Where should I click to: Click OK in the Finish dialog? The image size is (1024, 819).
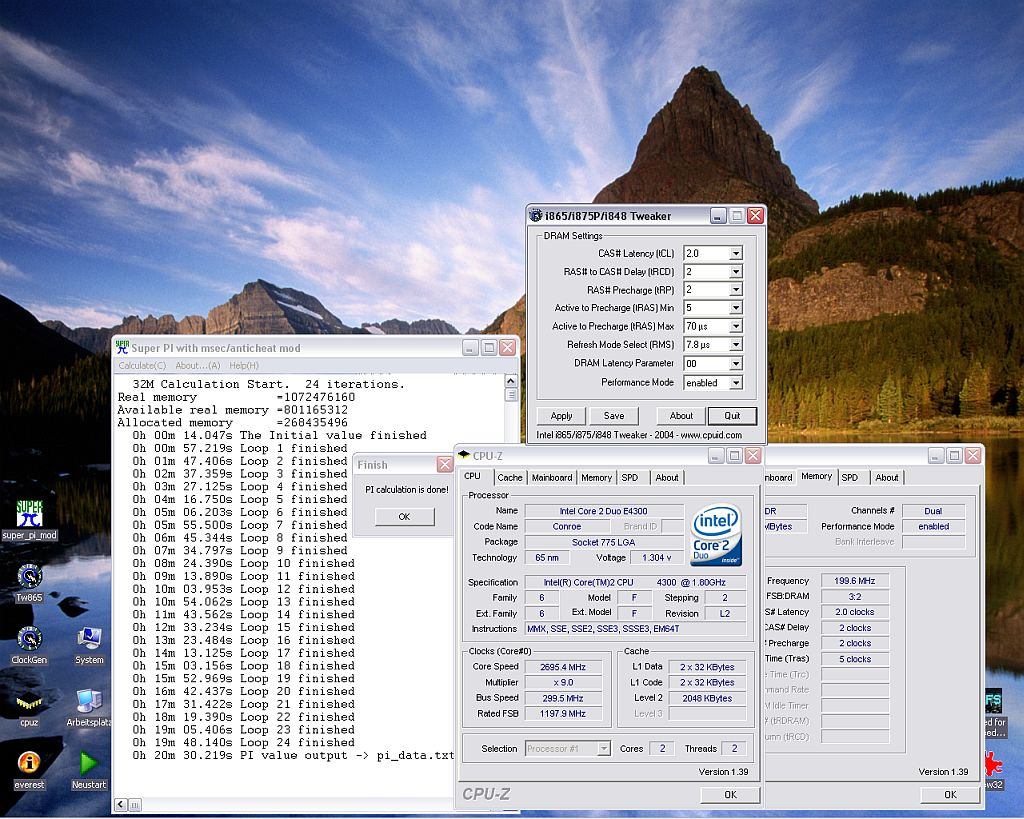(x=404, y=517)
